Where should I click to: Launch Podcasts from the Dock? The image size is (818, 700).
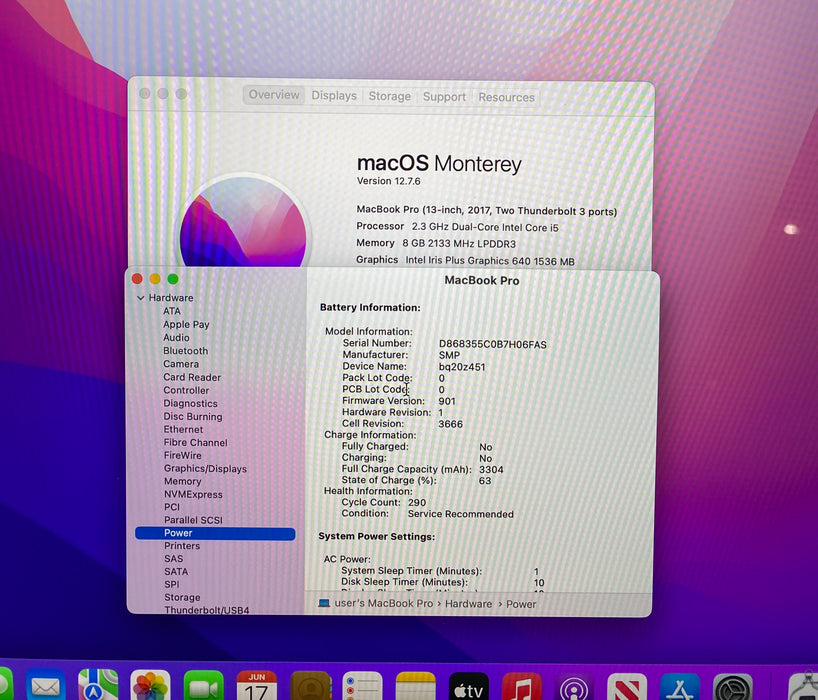pyautogui.click(x=574, y=686)
